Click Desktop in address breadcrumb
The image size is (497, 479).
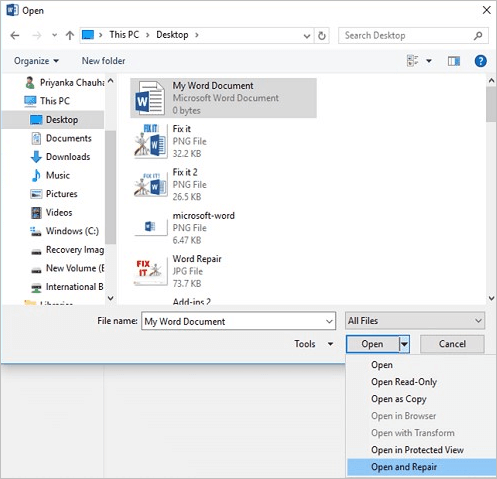click(x=172, y=35)
